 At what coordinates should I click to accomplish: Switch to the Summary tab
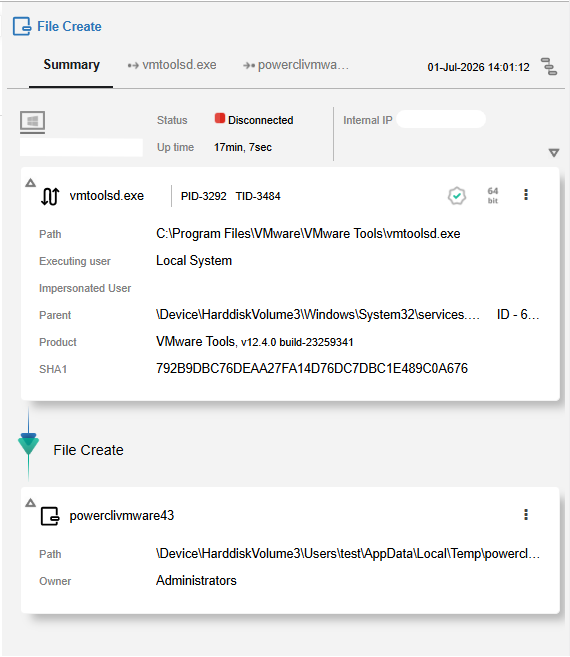tap(71, 65)
